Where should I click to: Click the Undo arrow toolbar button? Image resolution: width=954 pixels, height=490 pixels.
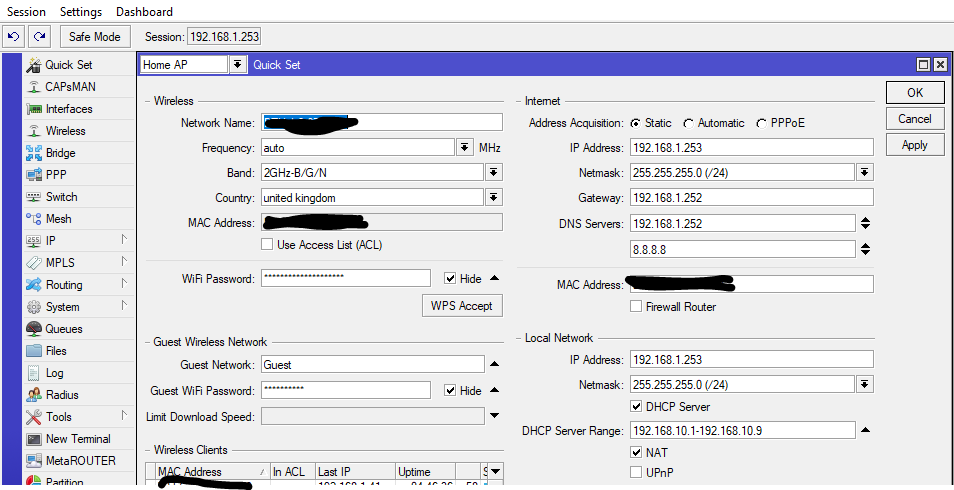[x=13, y=37]
